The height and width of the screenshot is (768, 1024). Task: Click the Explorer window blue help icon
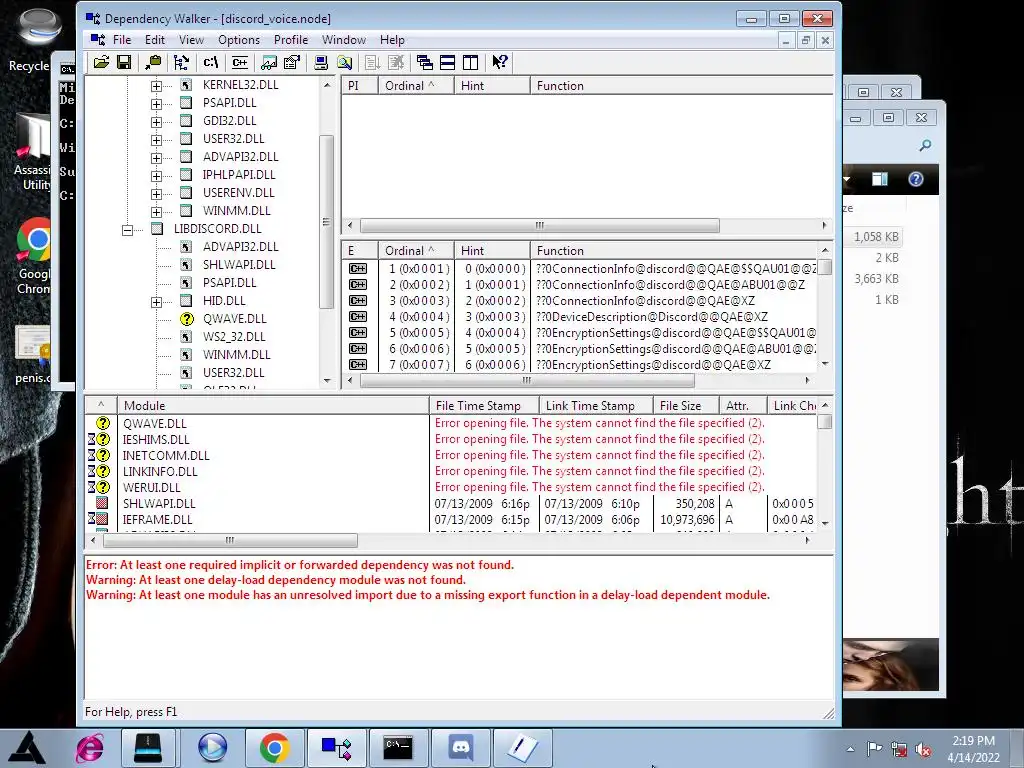[916, 179]
